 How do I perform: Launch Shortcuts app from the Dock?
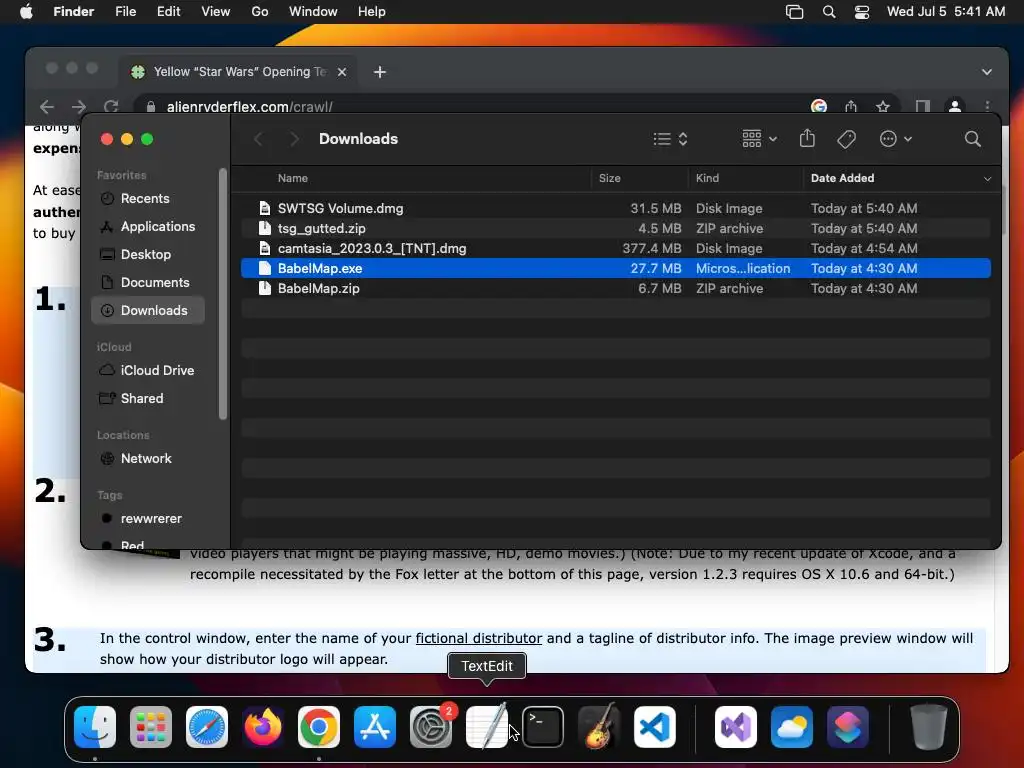click(x=848, y=727)
